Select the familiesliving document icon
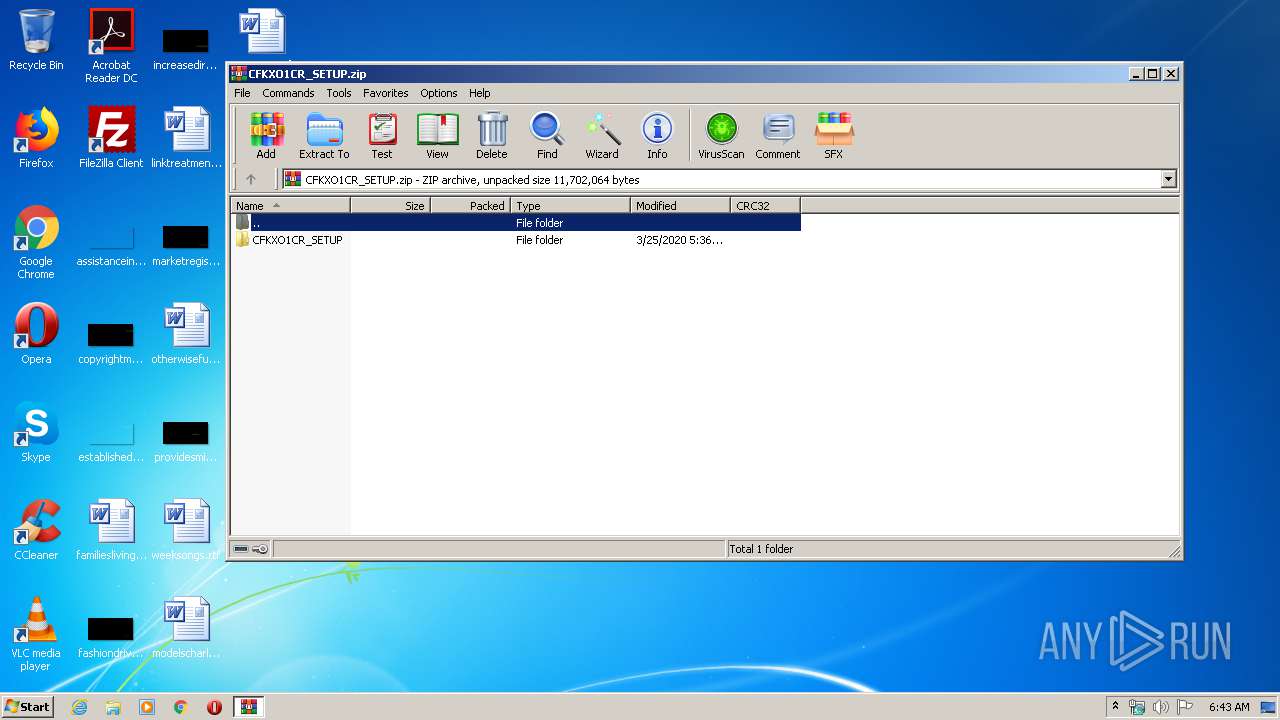 pos(111,530)
